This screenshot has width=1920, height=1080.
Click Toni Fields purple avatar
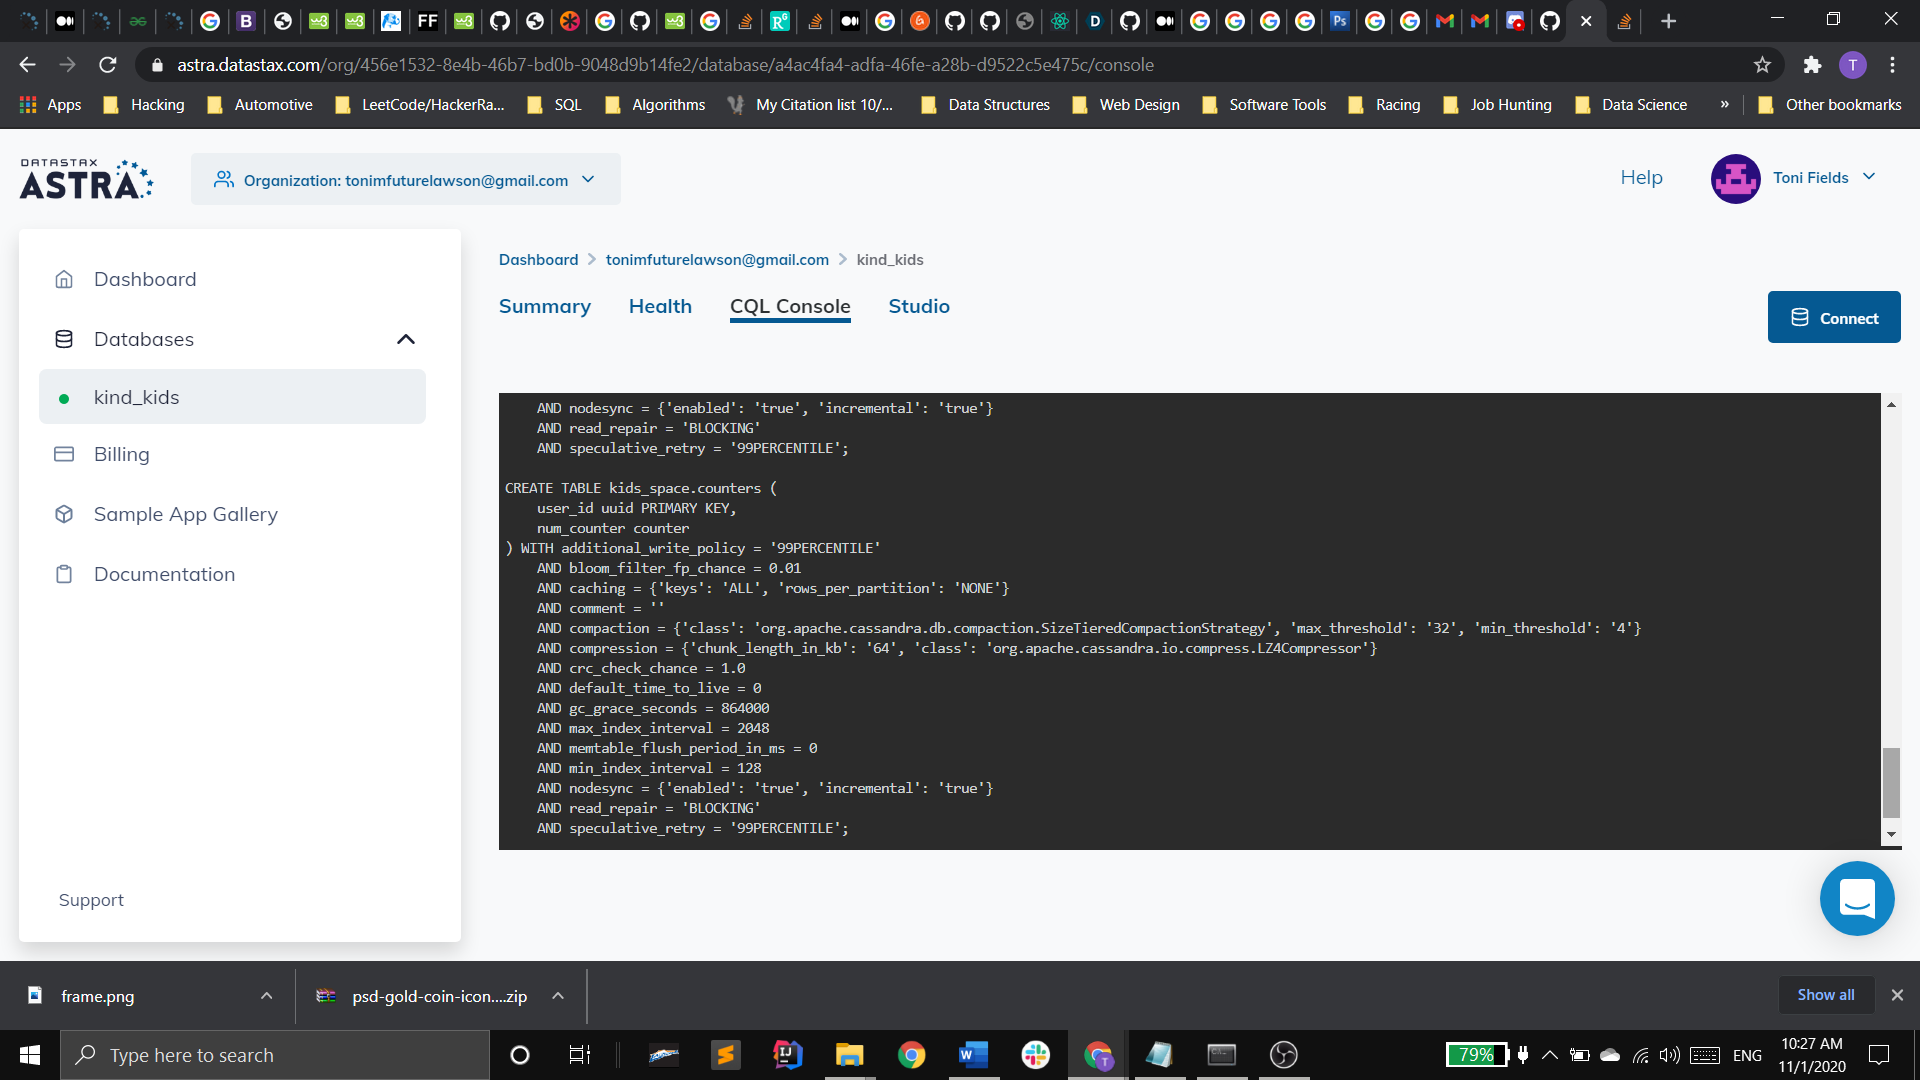pos(1735,178)
